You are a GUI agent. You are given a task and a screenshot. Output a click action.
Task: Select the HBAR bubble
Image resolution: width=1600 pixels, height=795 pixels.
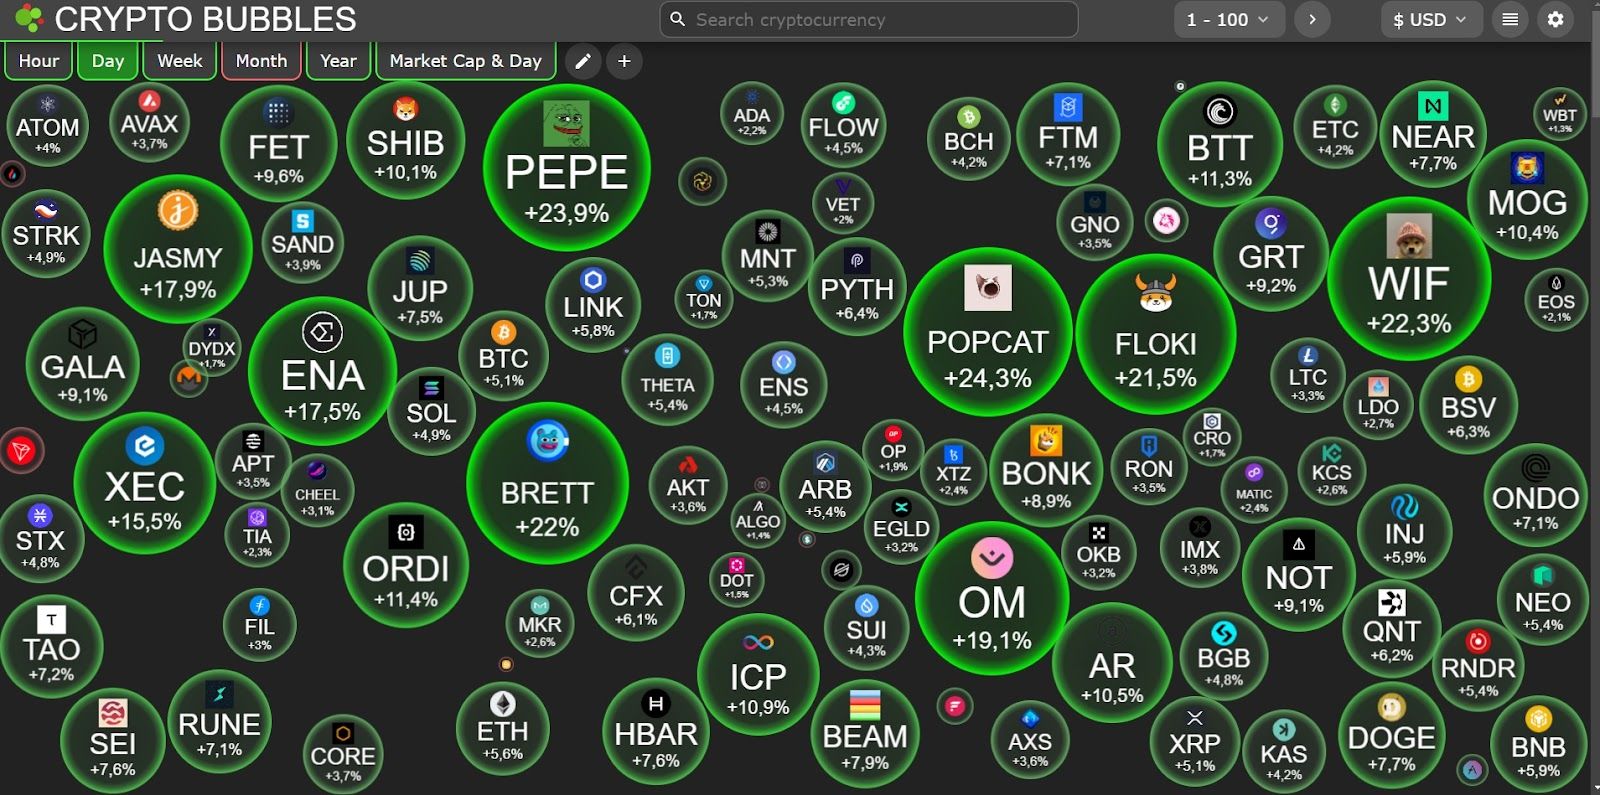656,730
